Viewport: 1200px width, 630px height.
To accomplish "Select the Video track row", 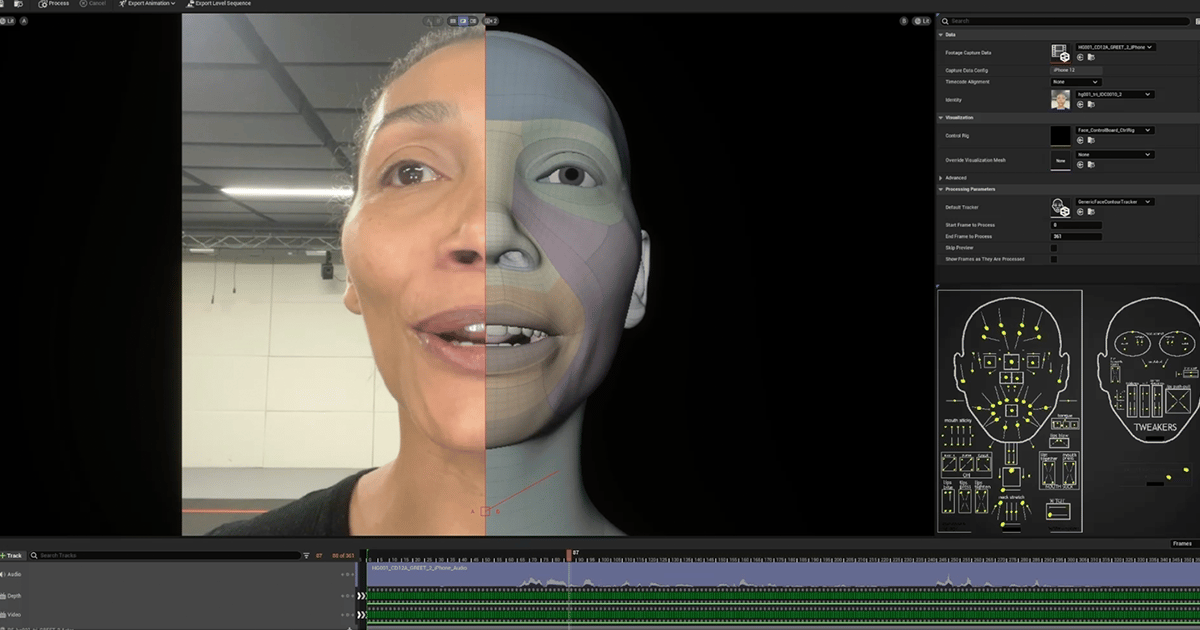I will (x=178, y=615).
